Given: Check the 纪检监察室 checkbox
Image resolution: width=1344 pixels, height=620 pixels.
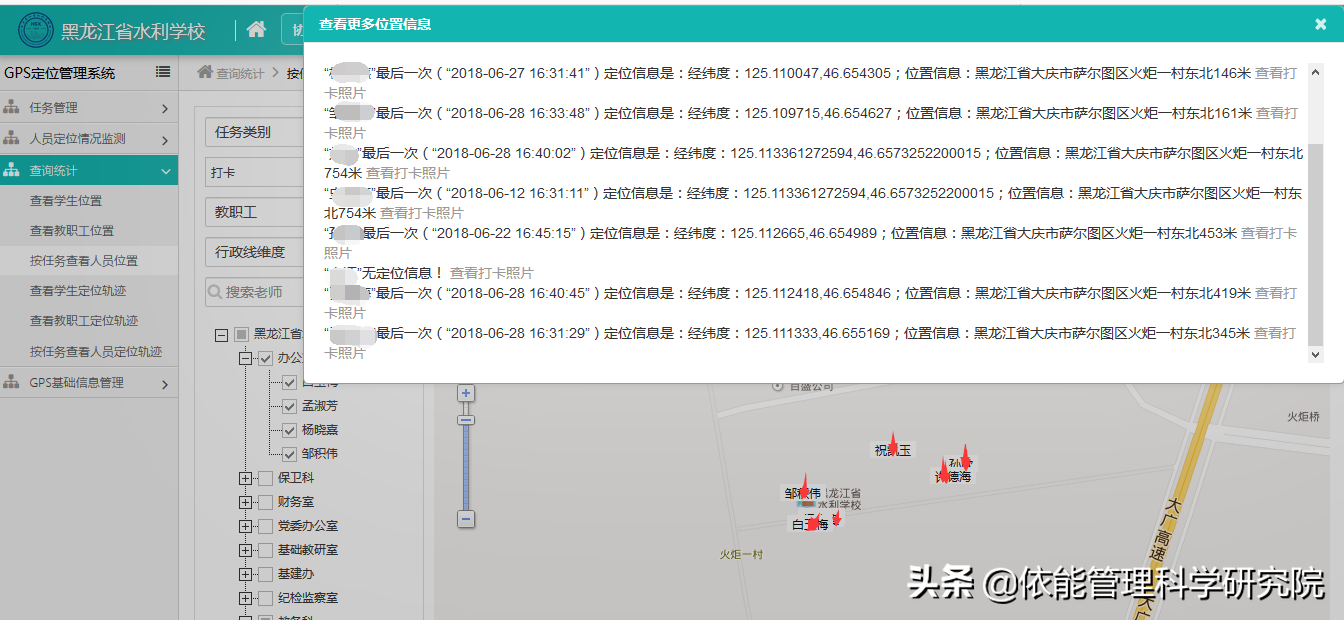Looking at the screenshot, I should (x=266, y=598).
